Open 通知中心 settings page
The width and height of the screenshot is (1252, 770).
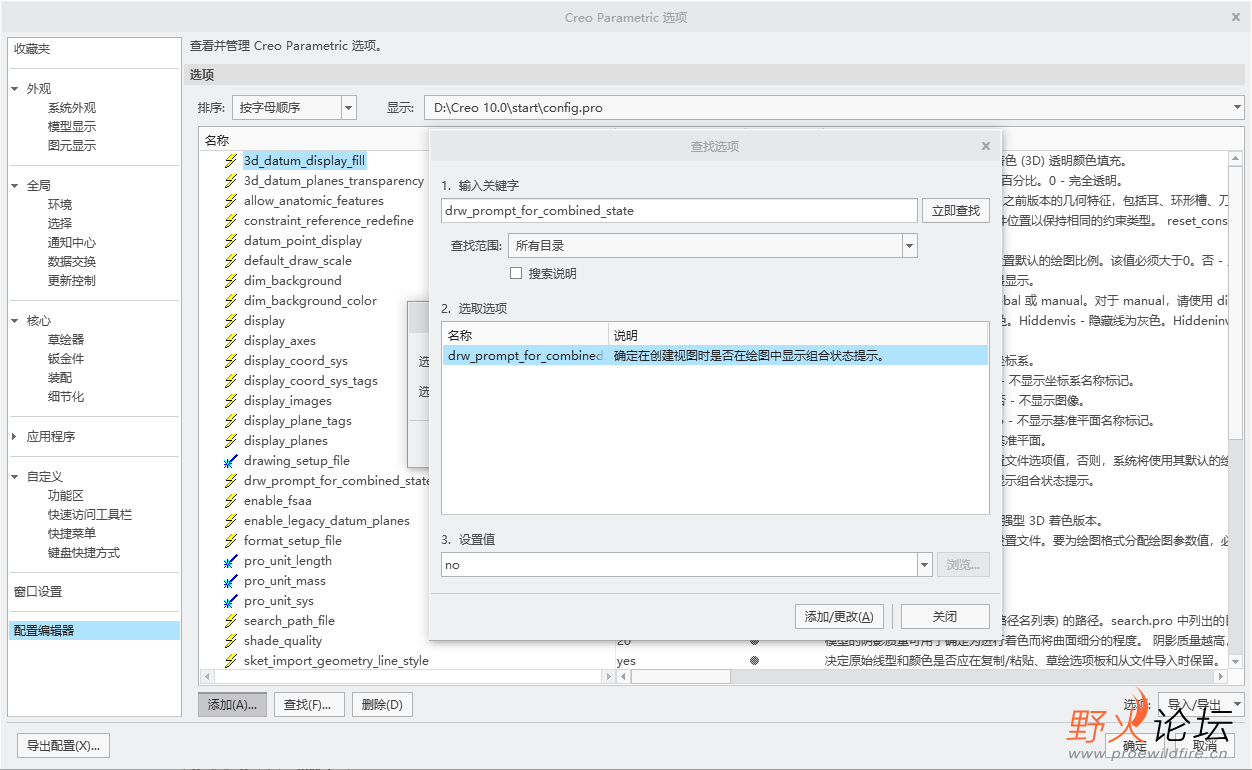click(x=72, y=243)
